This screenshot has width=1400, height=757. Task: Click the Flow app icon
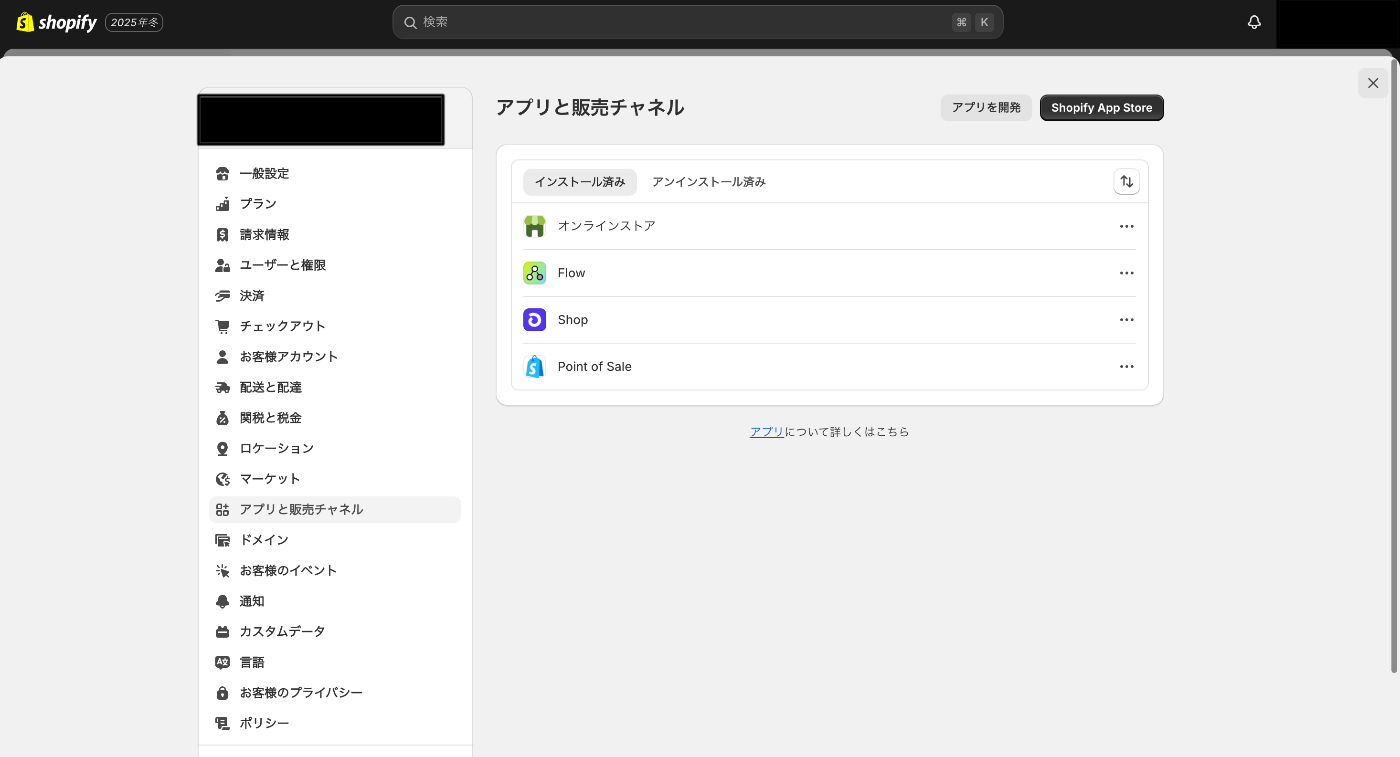coord(535,273)
